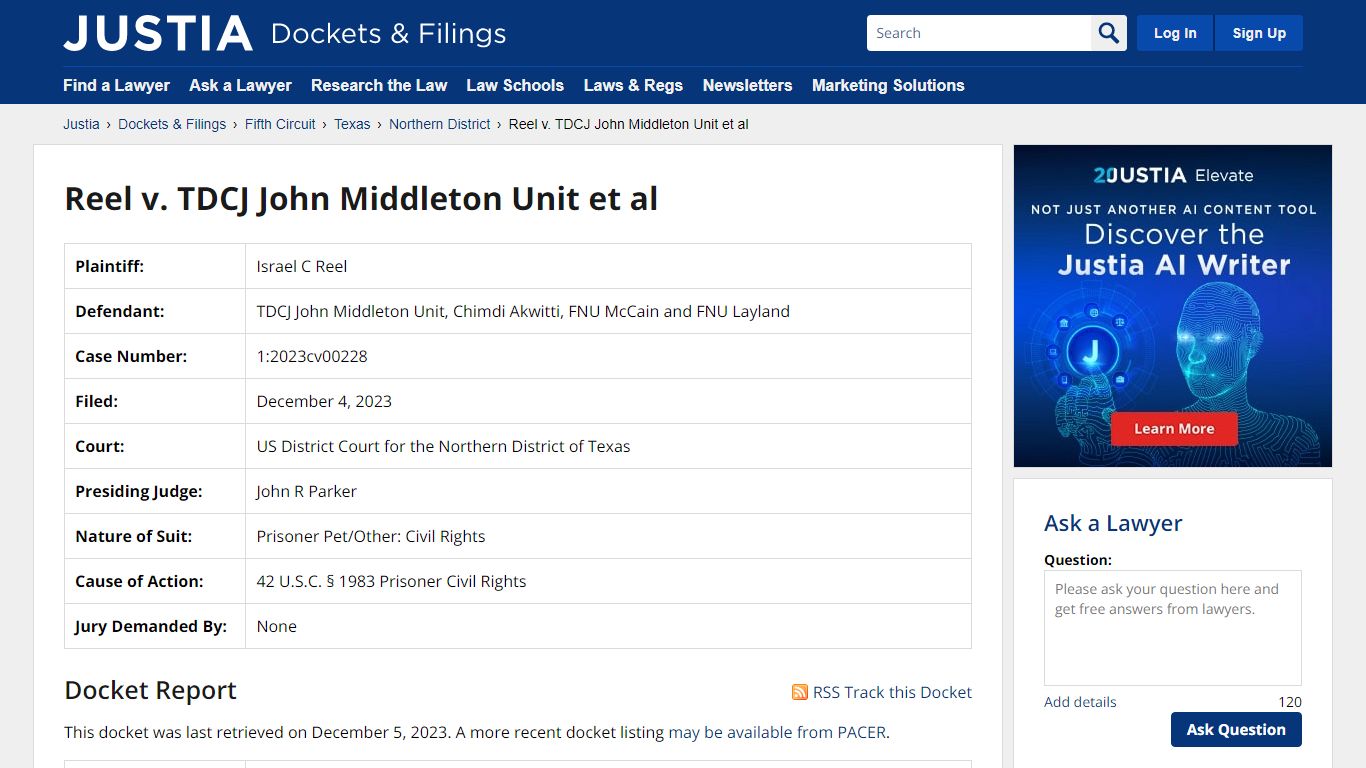
Task: Open the Newsletters menu
Action: point(747,85)
